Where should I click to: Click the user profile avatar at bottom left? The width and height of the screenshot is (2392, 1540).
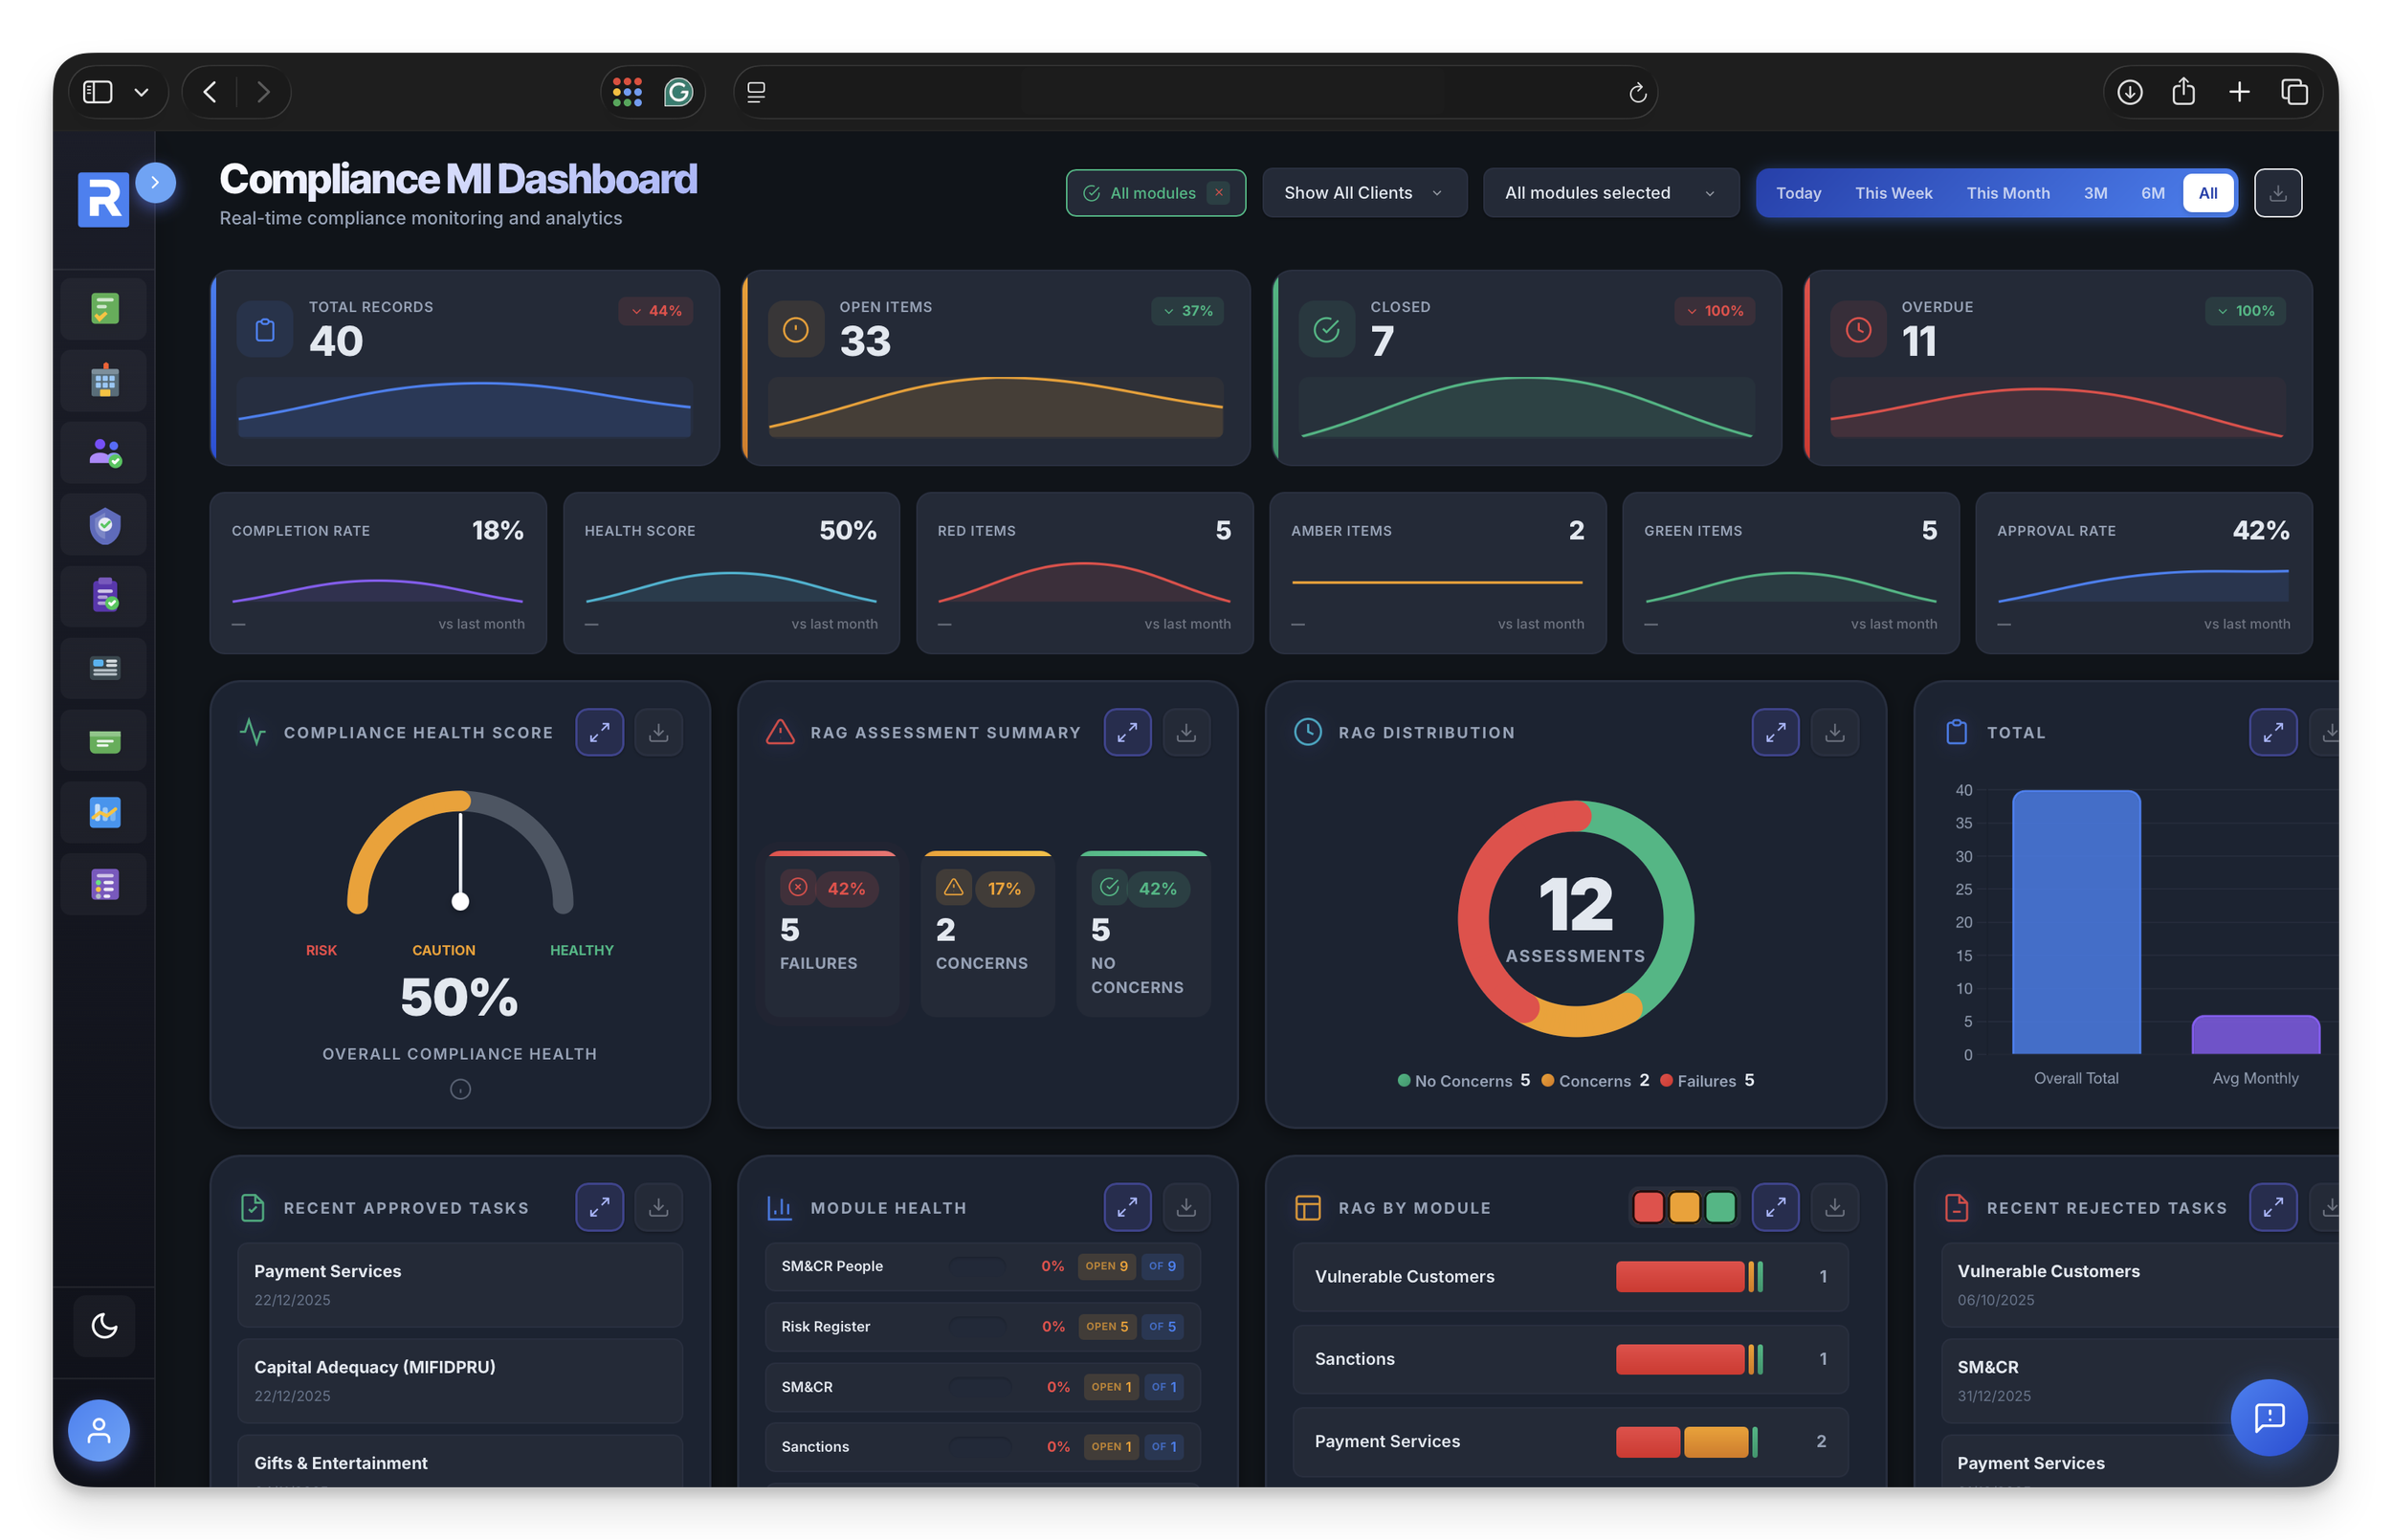[x=99, y=1430]
